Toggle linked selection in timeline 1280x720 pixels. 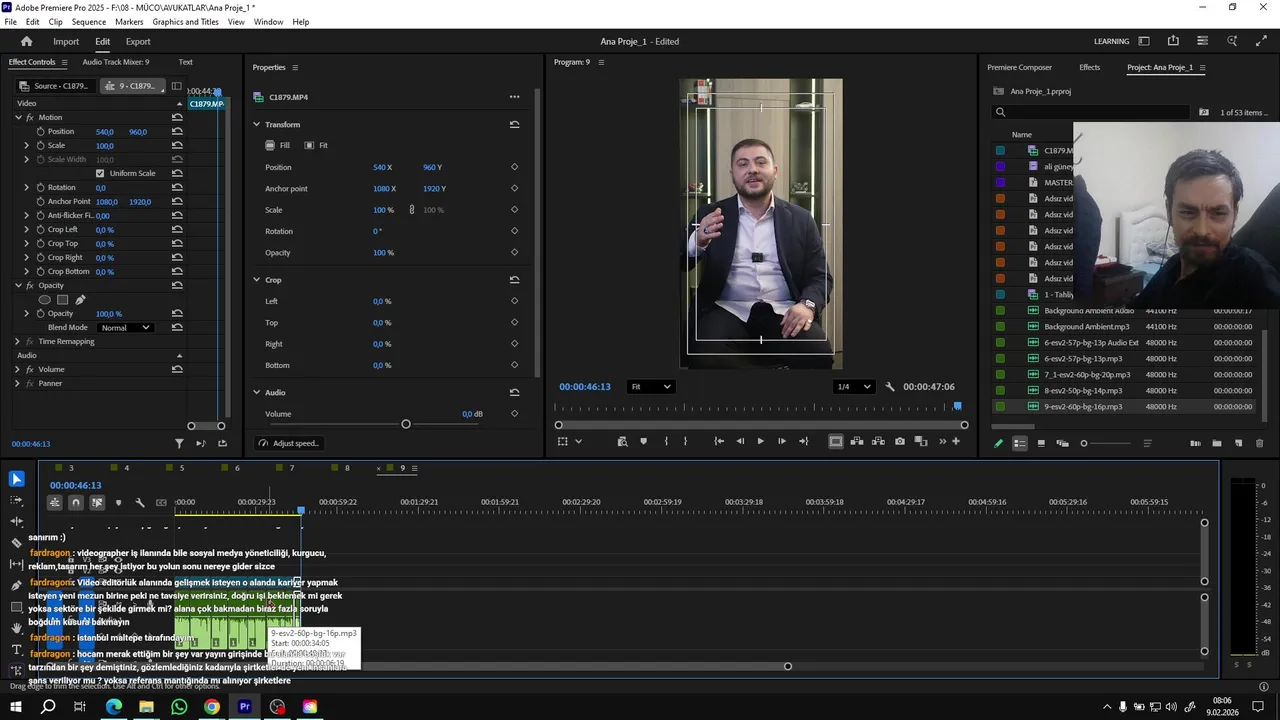coord(97,502)
